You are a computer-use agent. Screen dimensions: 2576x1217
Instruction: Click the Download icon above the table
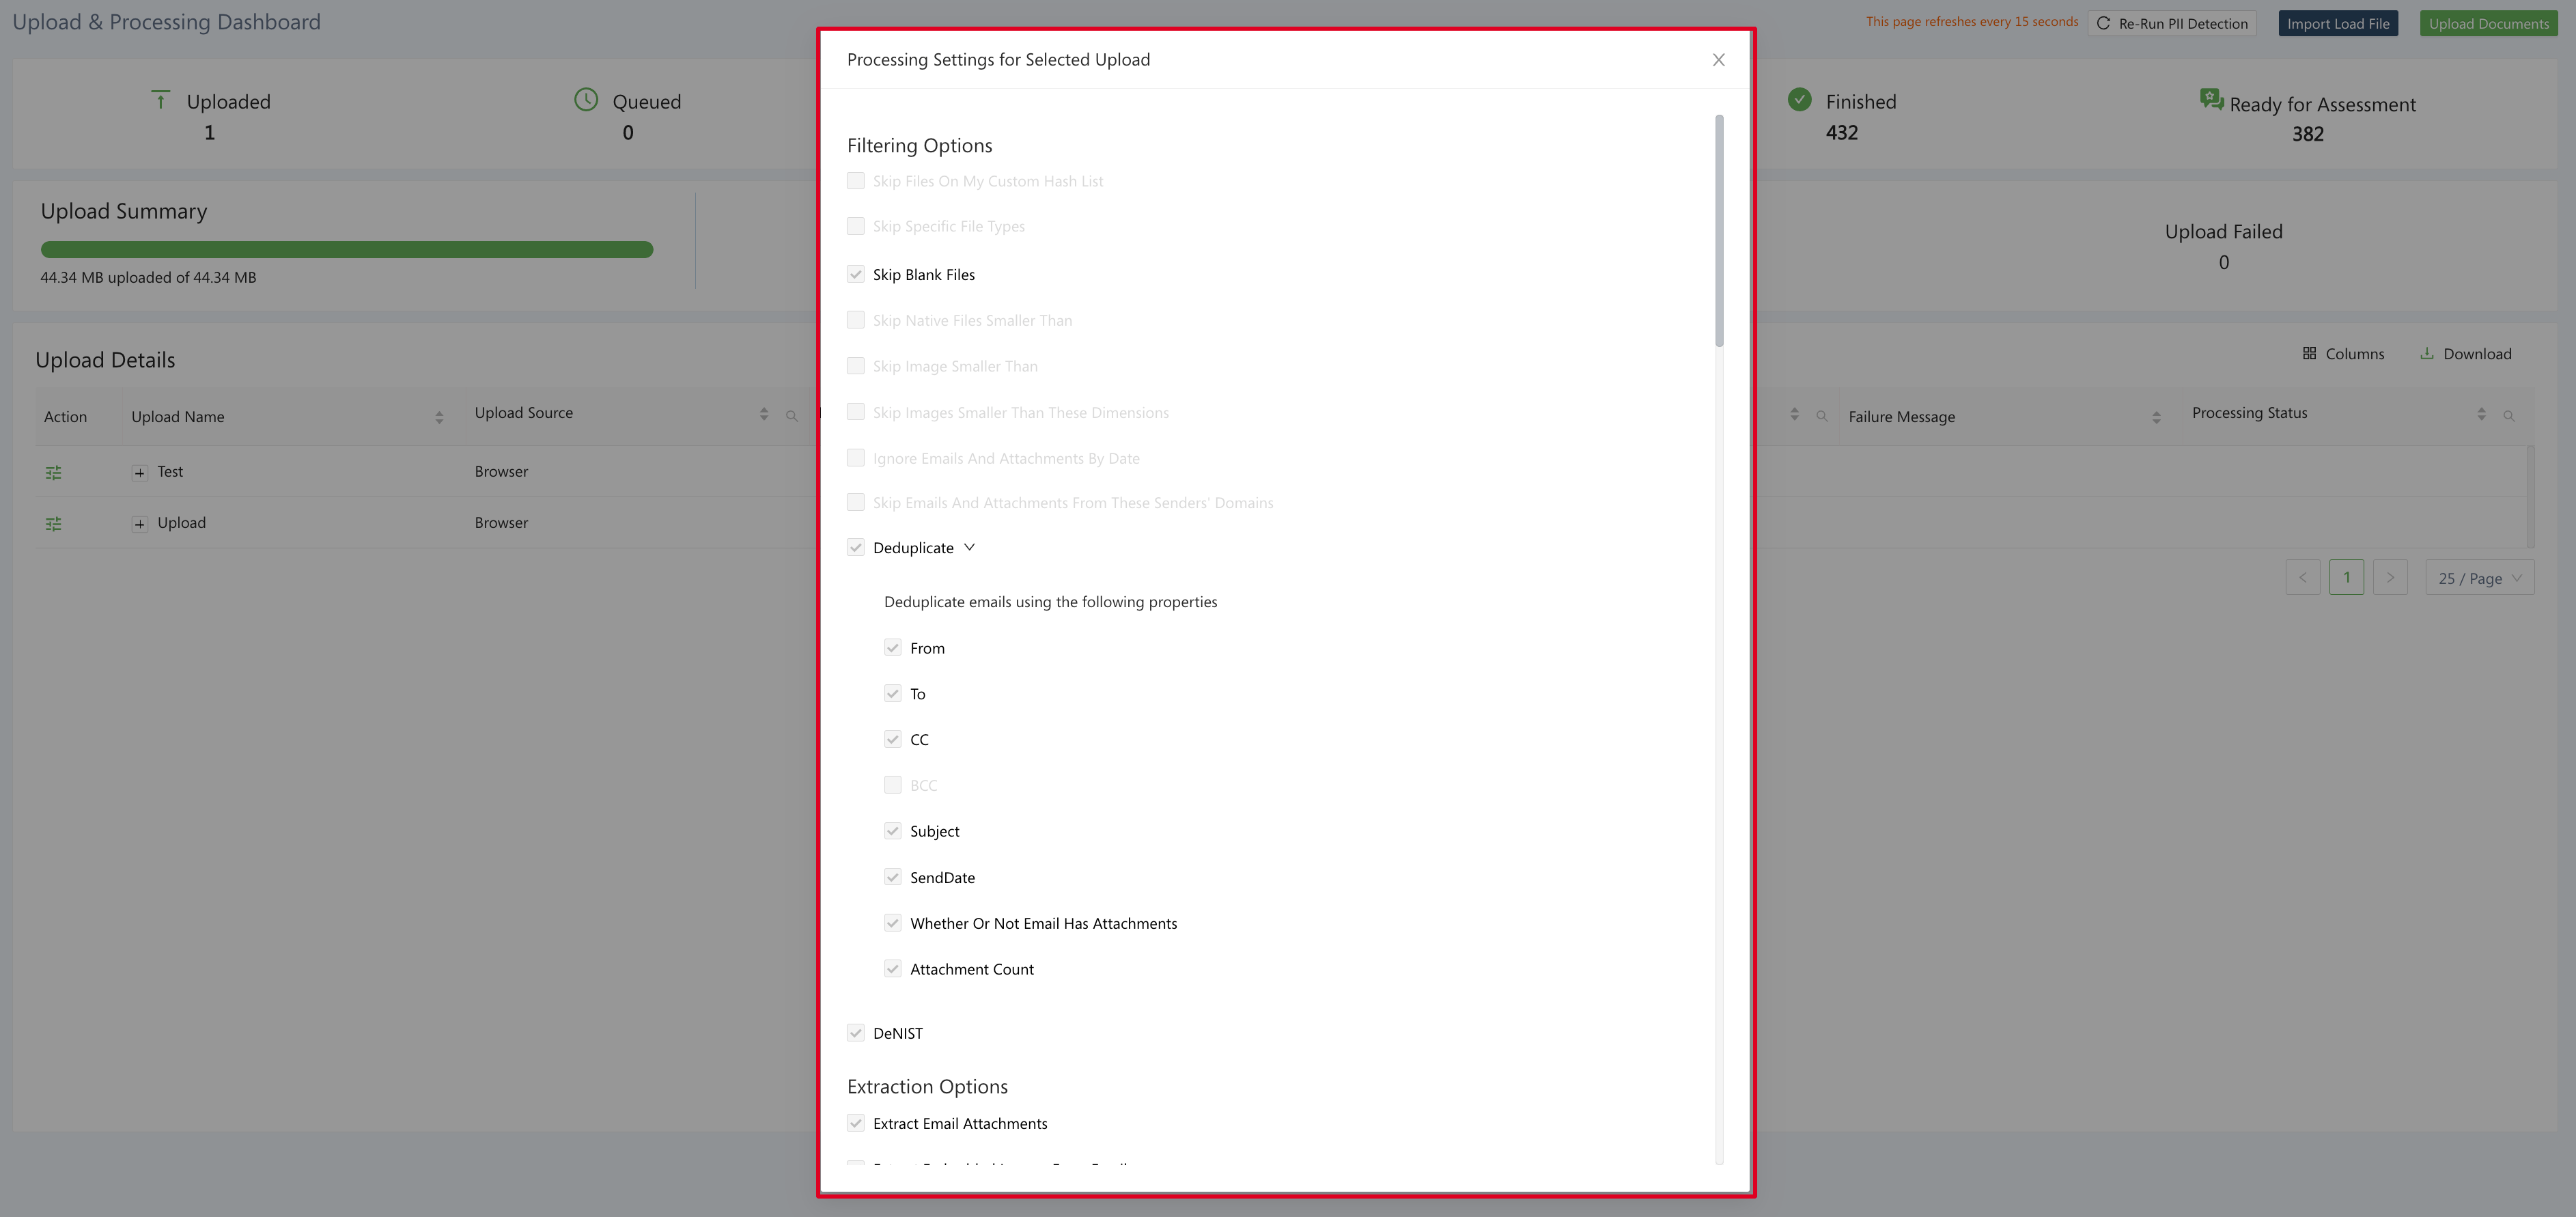pos(2427,354)
